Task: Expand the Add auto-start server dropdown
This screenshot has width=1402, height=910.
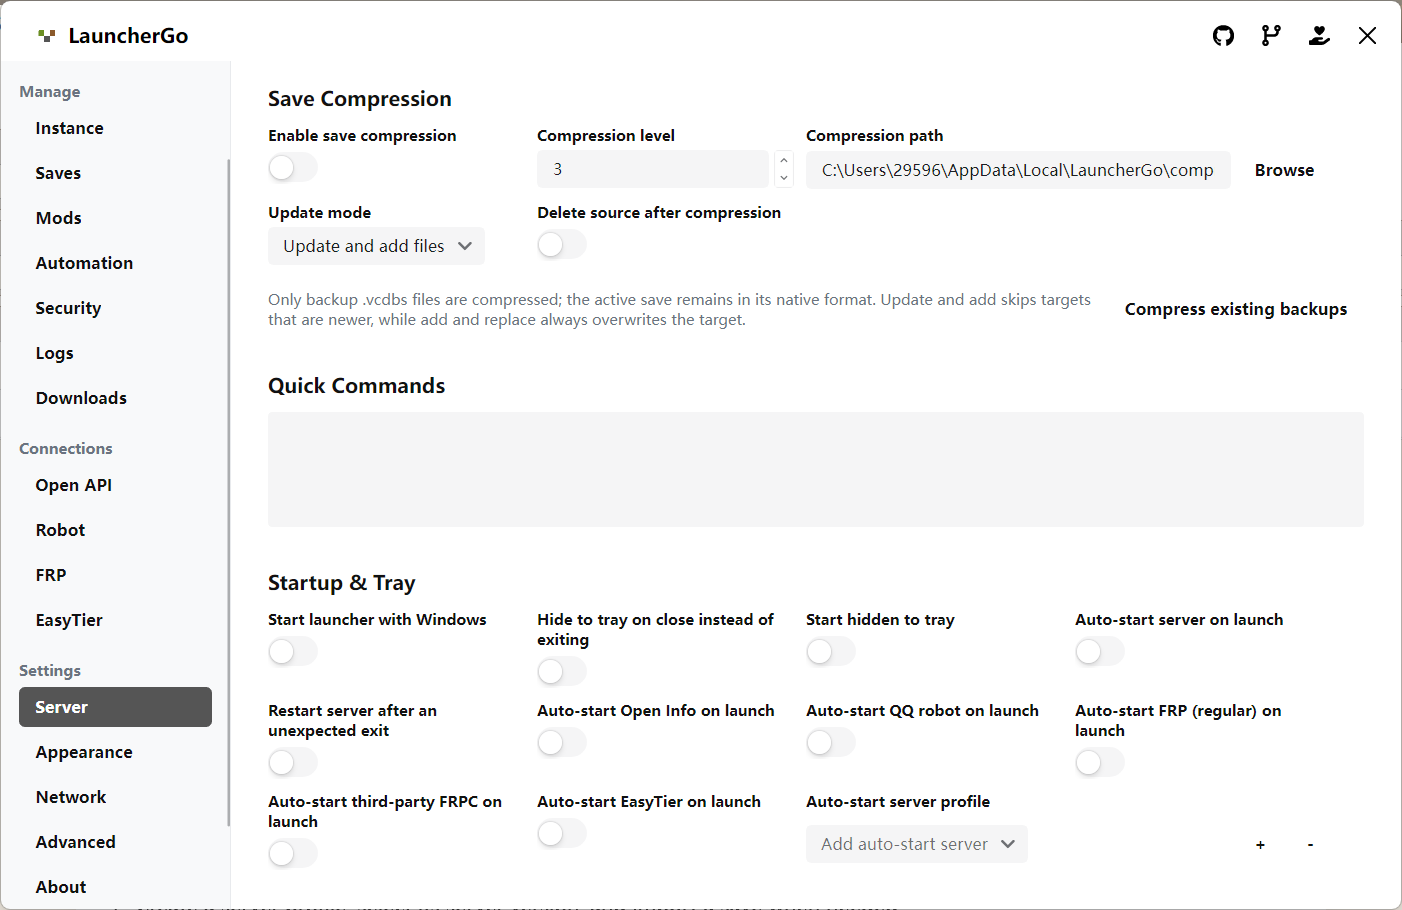Action: [917, 844]
